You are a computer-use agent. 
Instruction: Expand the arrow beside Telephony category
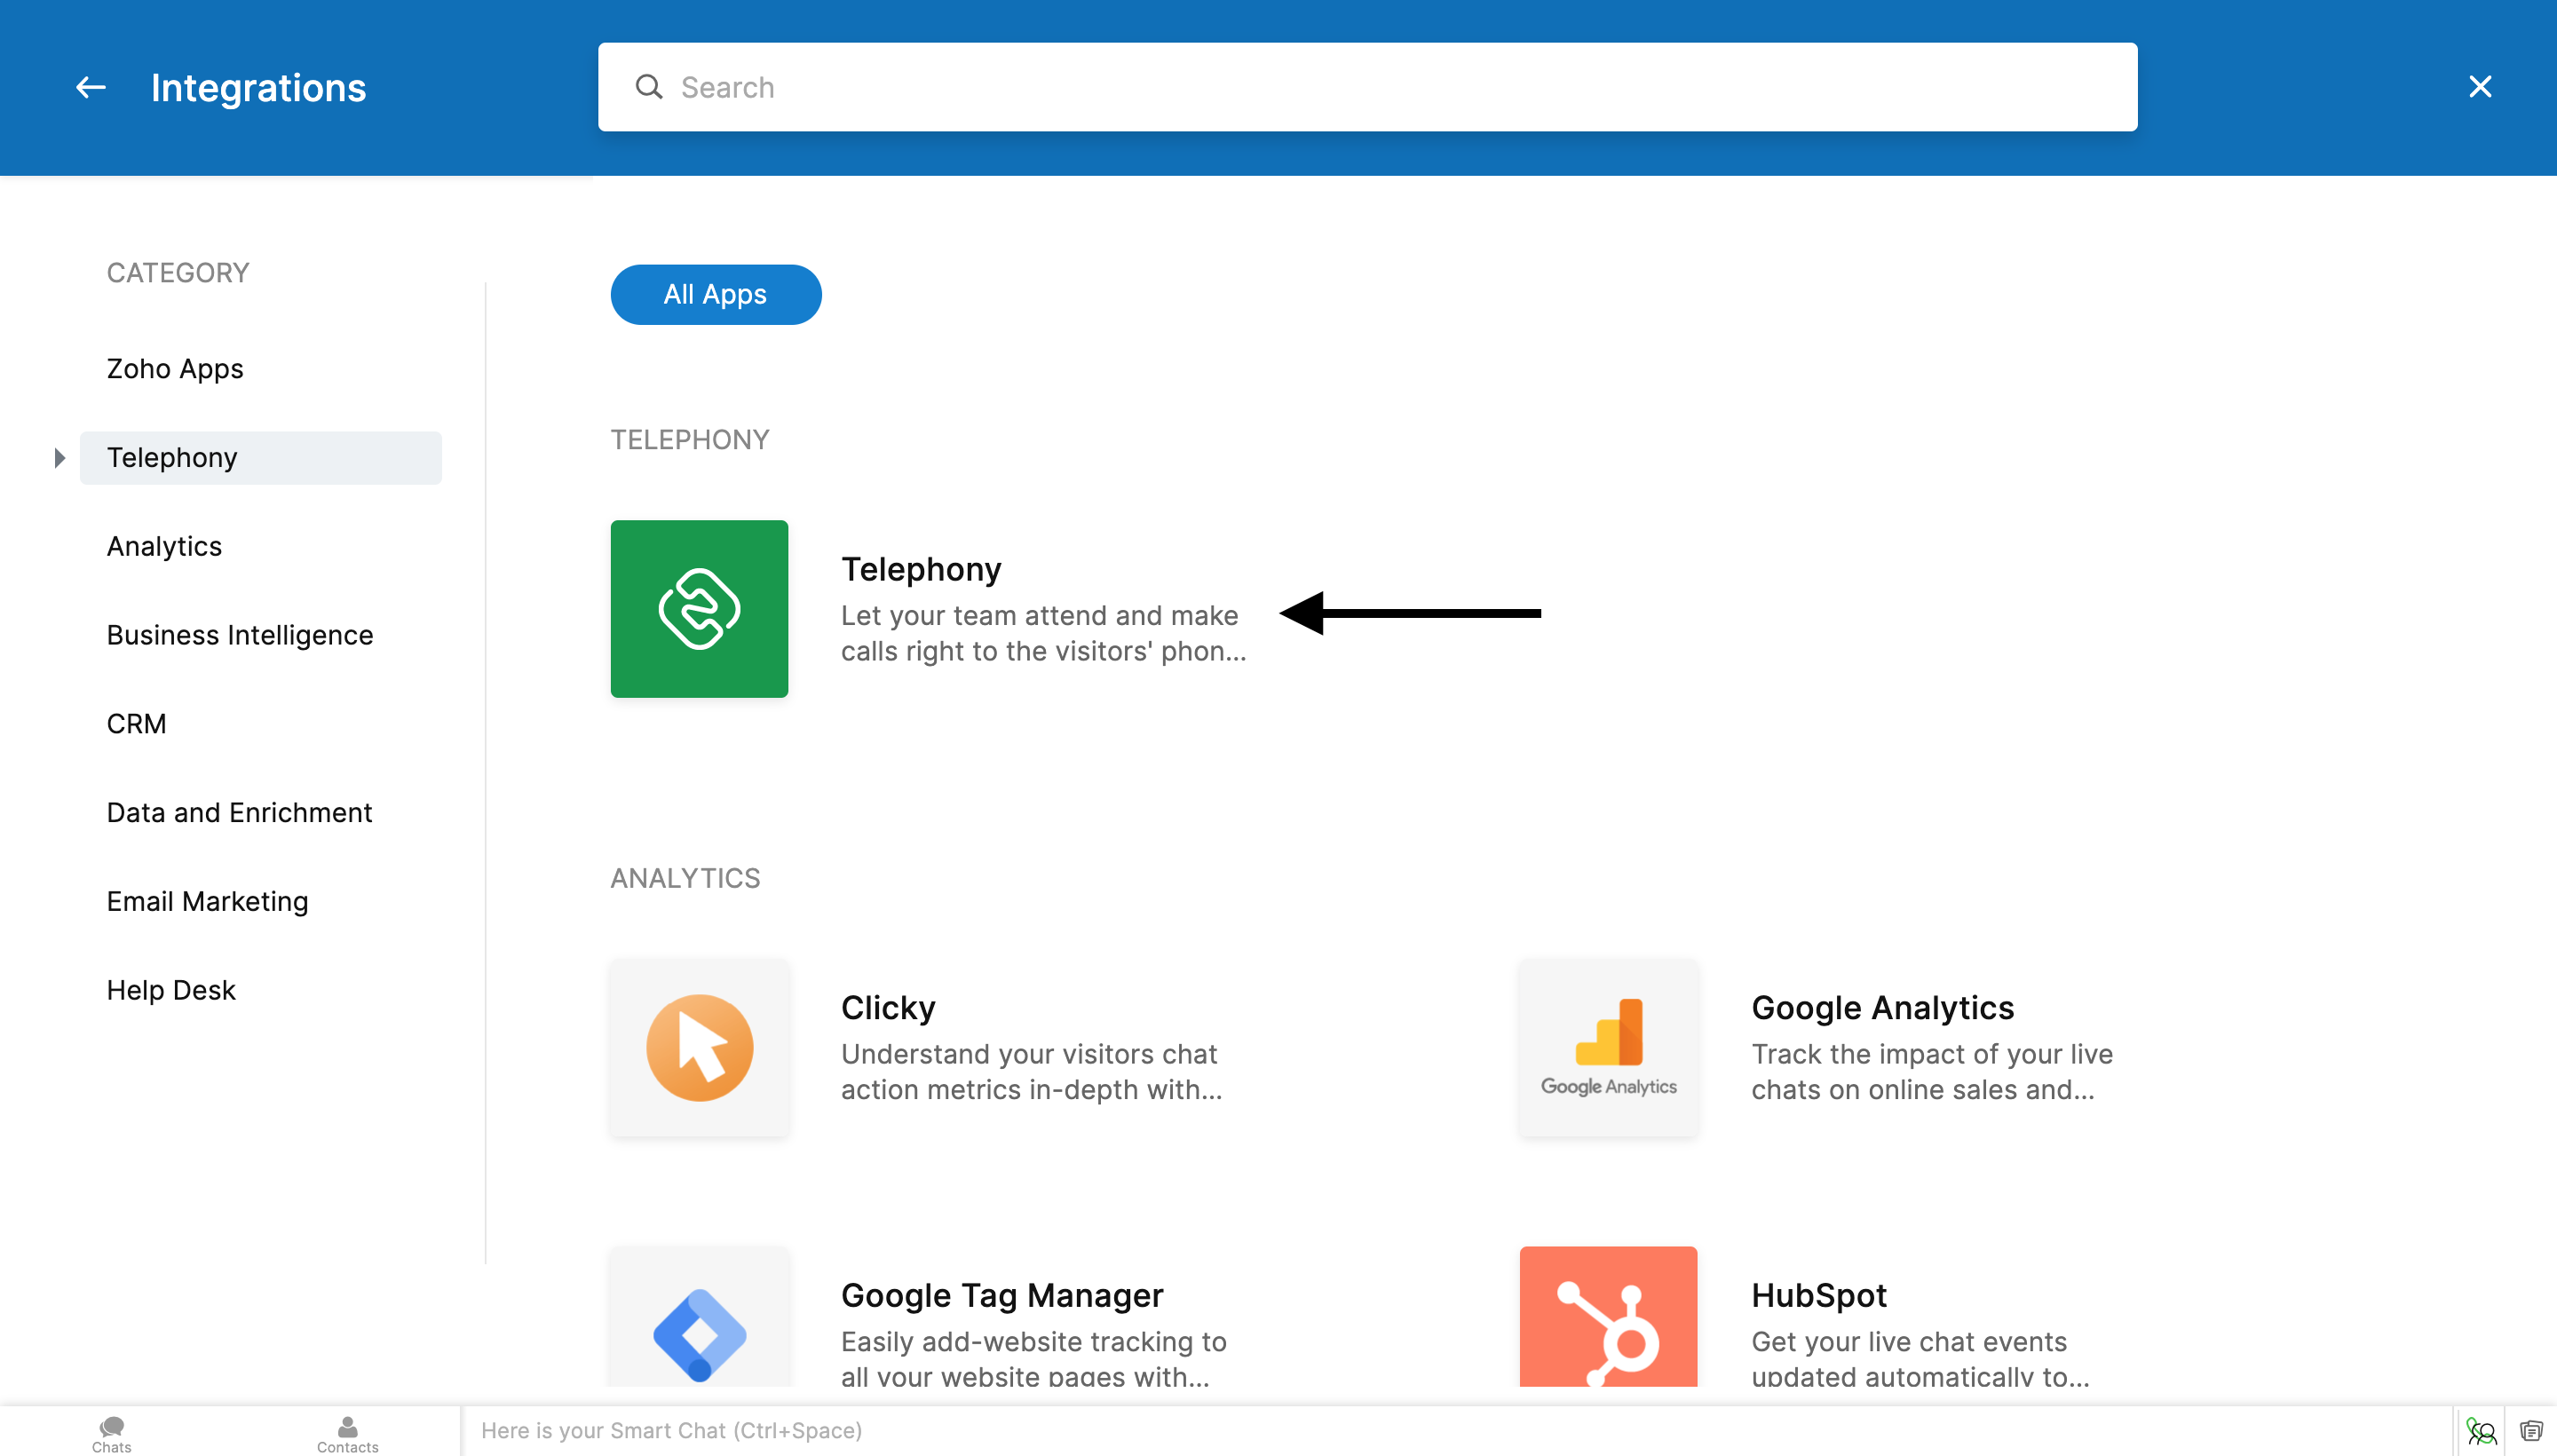59,458
